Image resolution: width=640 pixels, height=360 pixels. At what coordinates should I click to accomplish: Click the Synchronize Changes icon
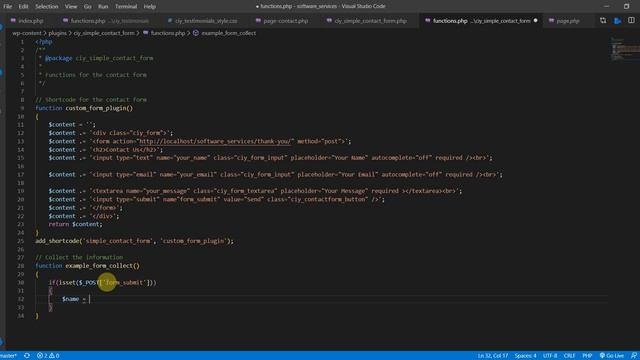(27, 356)
